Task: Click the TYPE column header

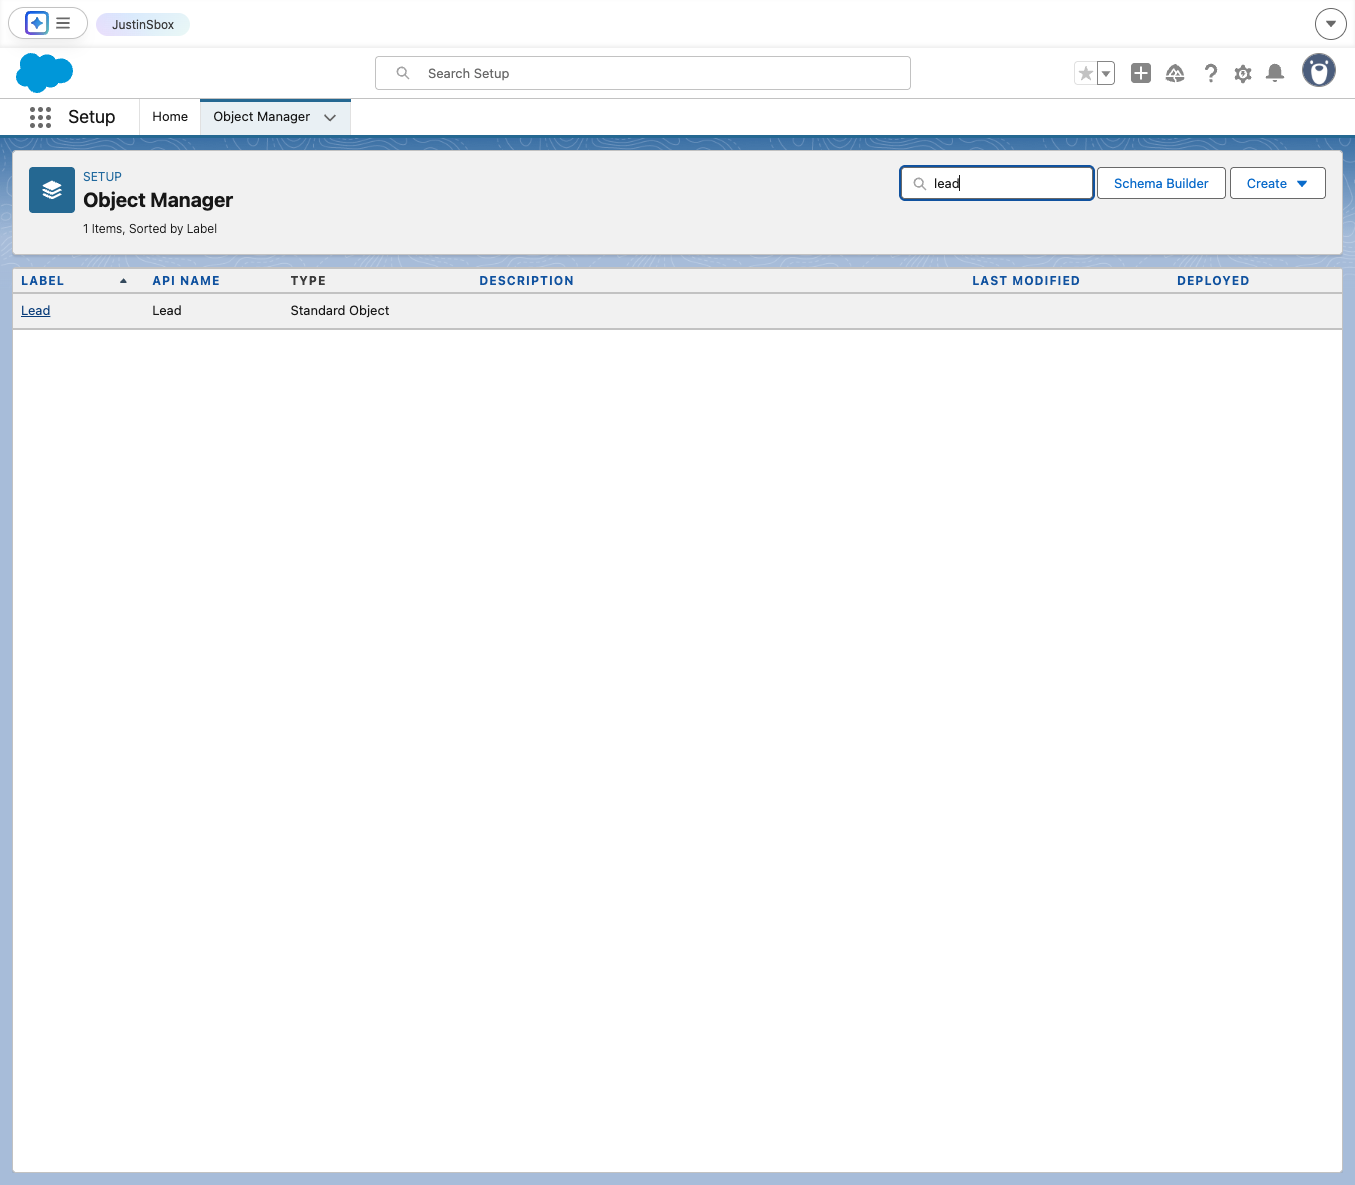Action: point(308,281)
